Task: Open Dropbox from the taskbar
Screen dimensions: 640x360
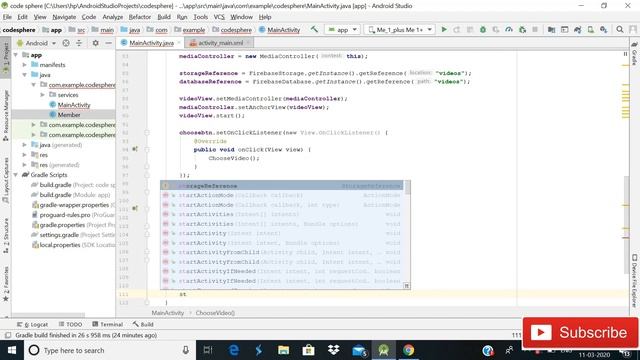Action: pos(333,350)
